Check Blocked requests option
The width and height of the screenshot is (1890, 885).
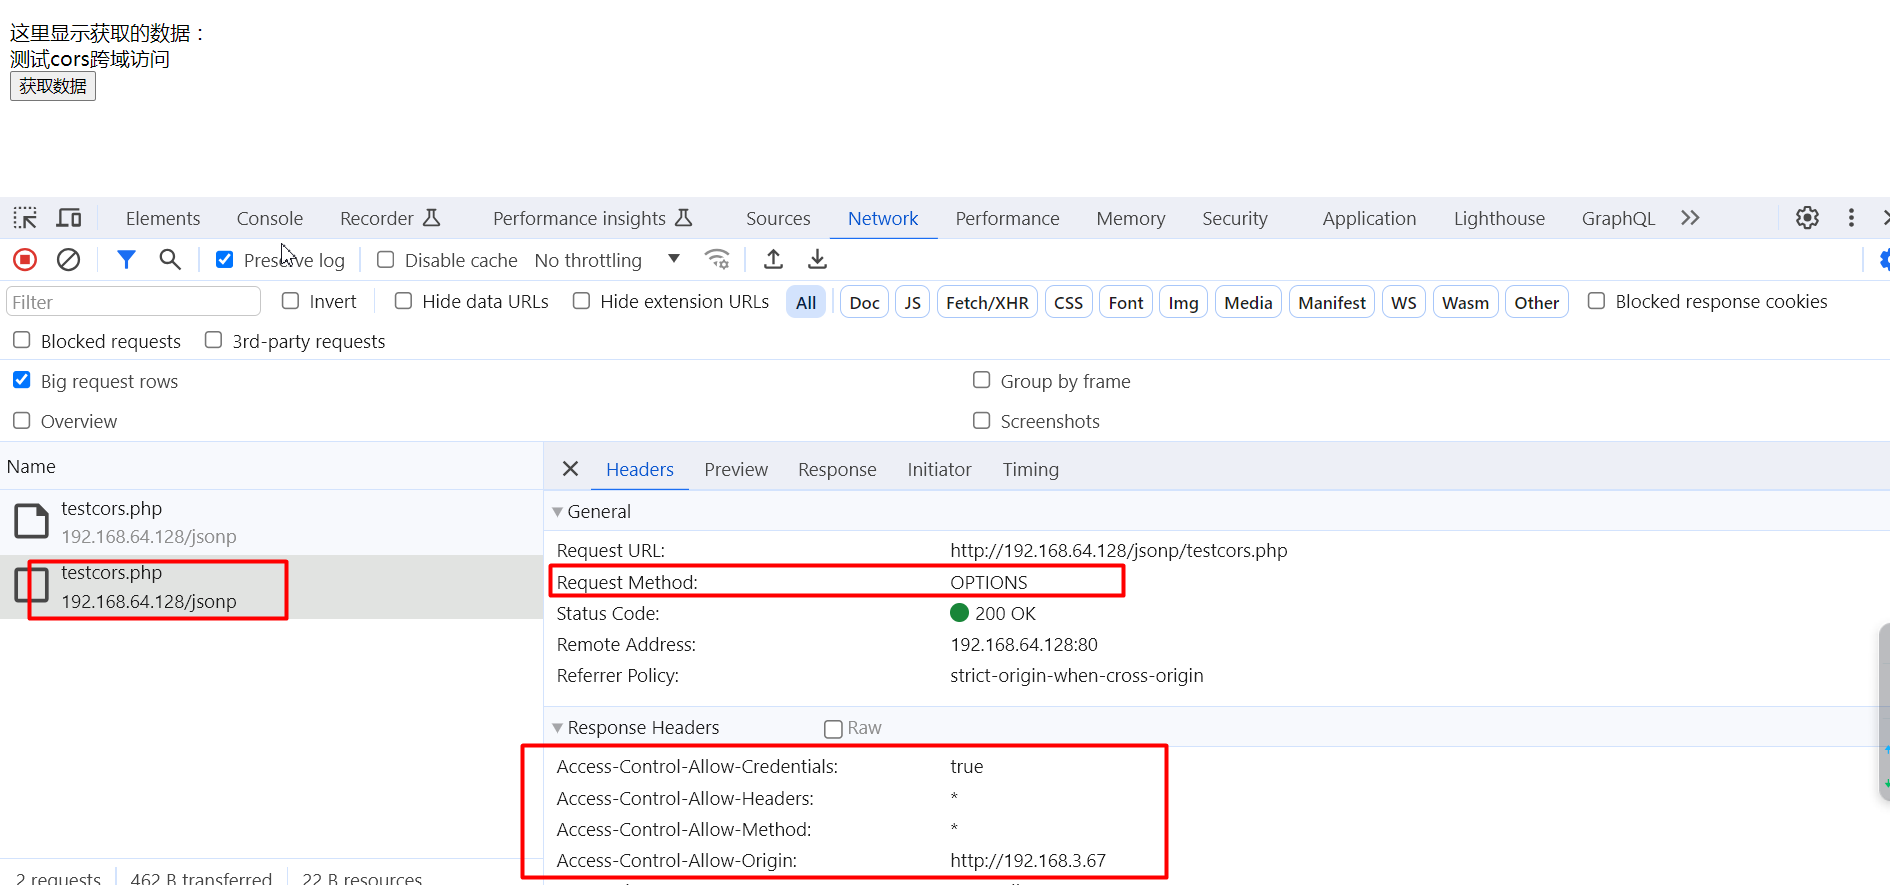click(x=22, y=341)
